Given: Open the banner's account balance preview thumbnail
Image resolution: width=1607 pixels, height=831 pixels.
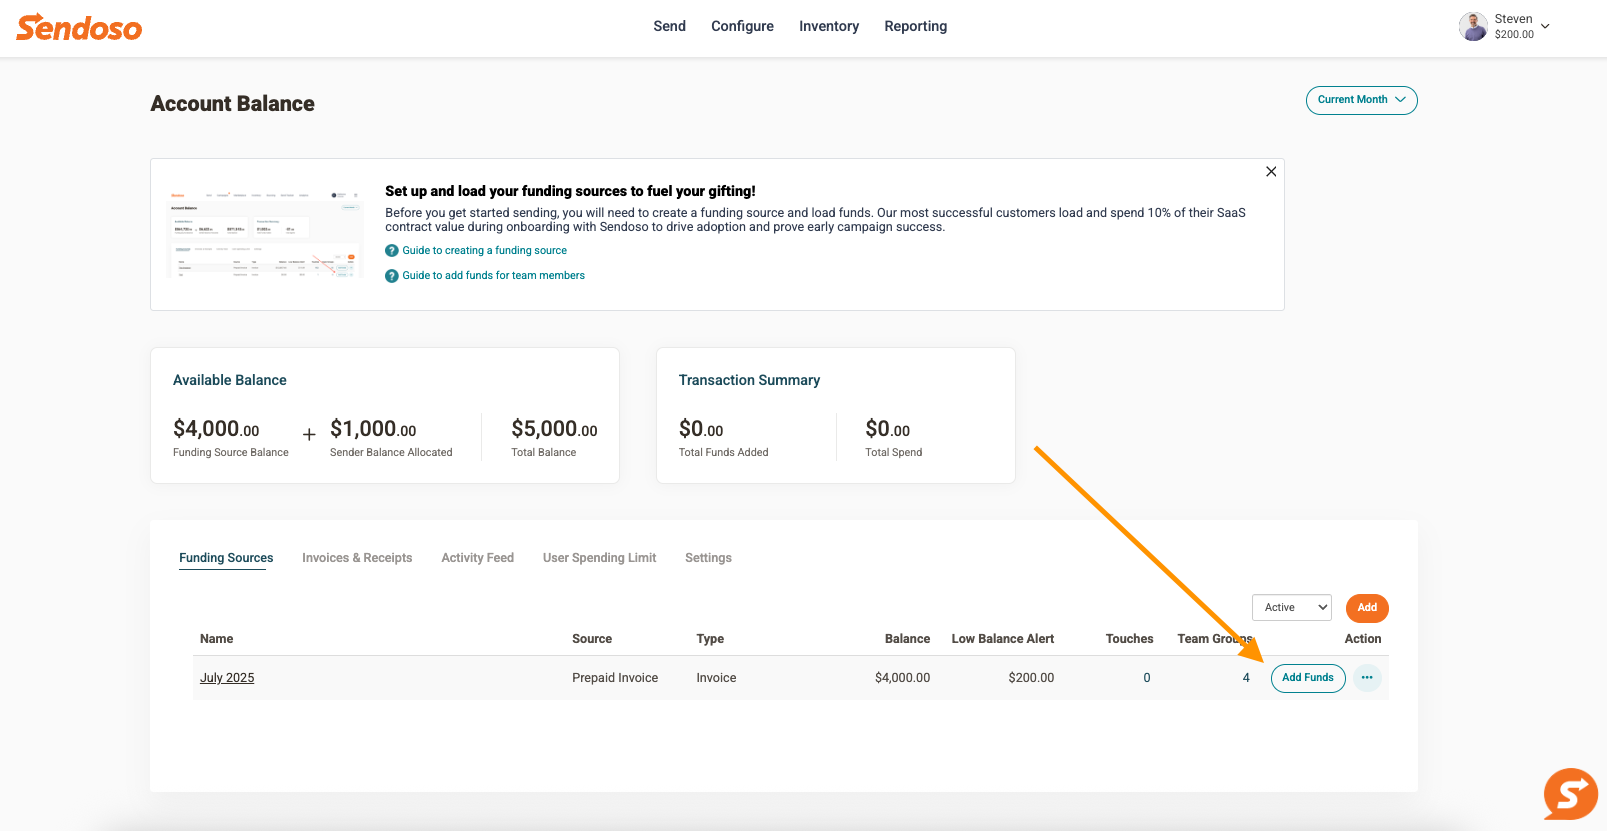Looking at the screenshot, I should tap(265, 234).
